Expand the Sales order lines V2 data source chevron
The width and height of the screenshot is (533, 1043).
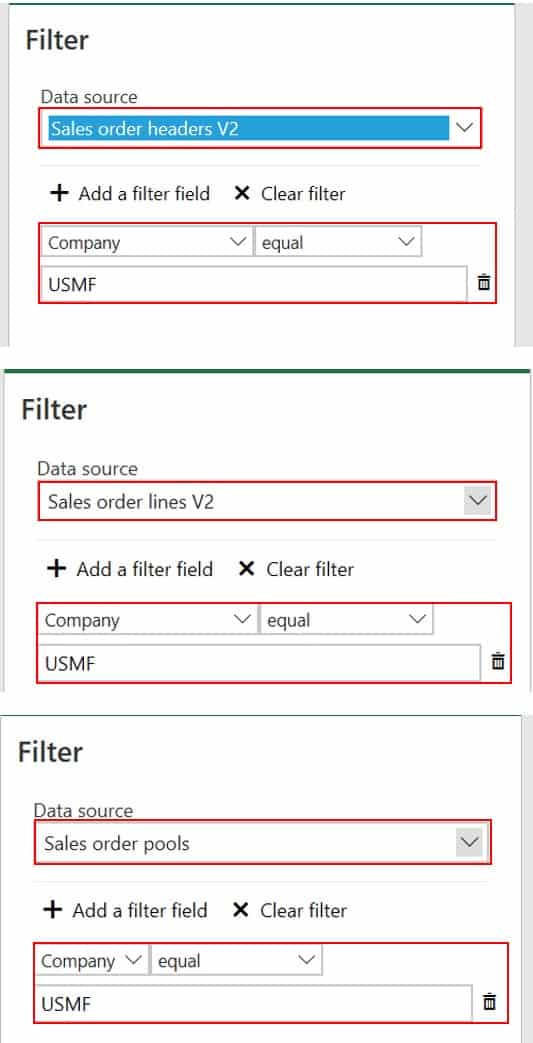tap(477, 501)
